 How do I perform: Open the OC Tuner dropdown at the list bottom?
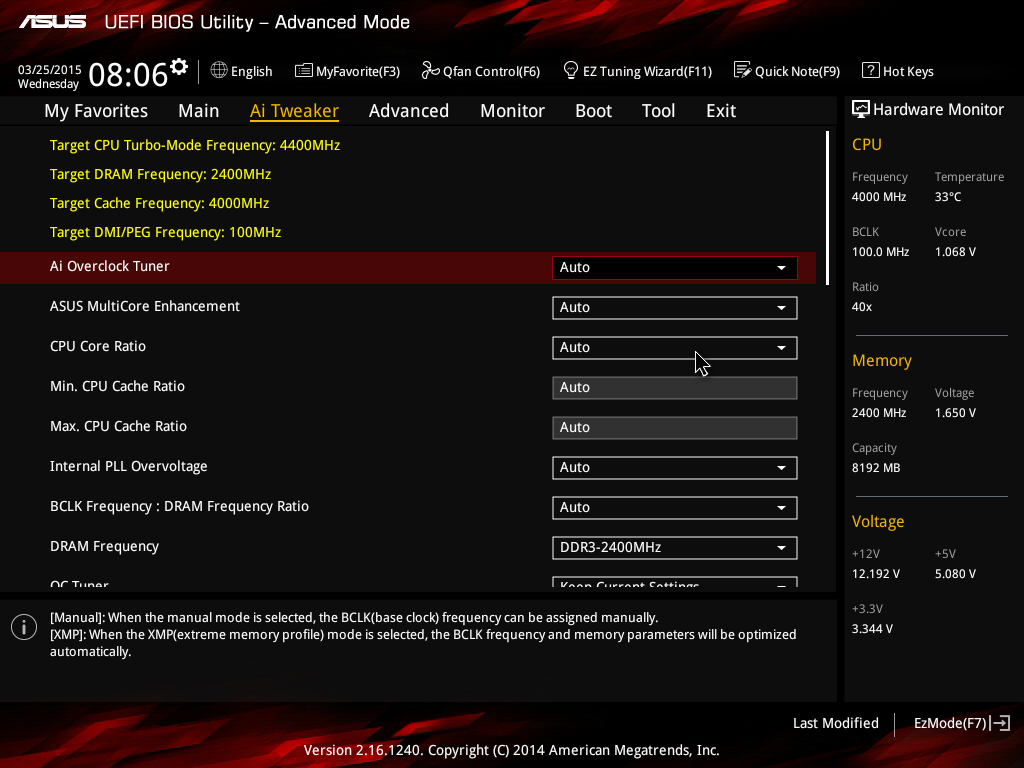point(675,582)
